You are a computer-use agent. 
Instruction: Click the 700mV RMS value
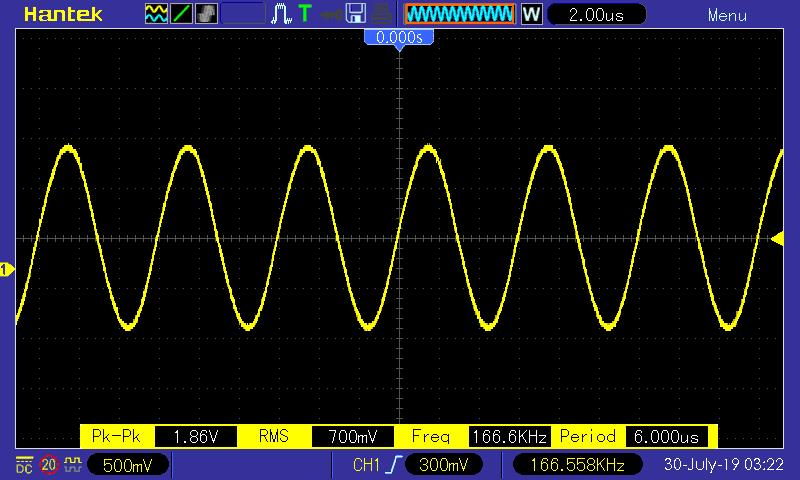pos(353,437)
